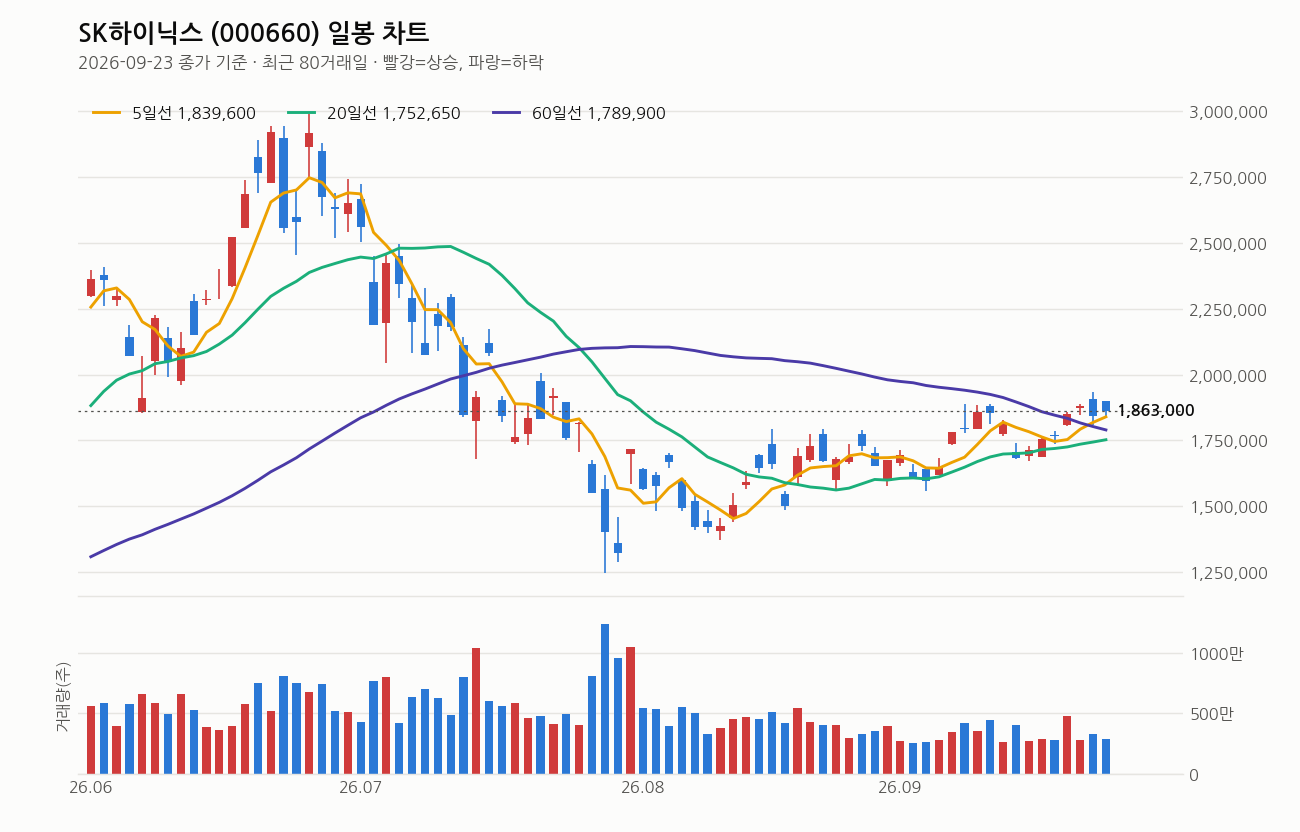Click the 거래량(주) volume axis title

63,697
